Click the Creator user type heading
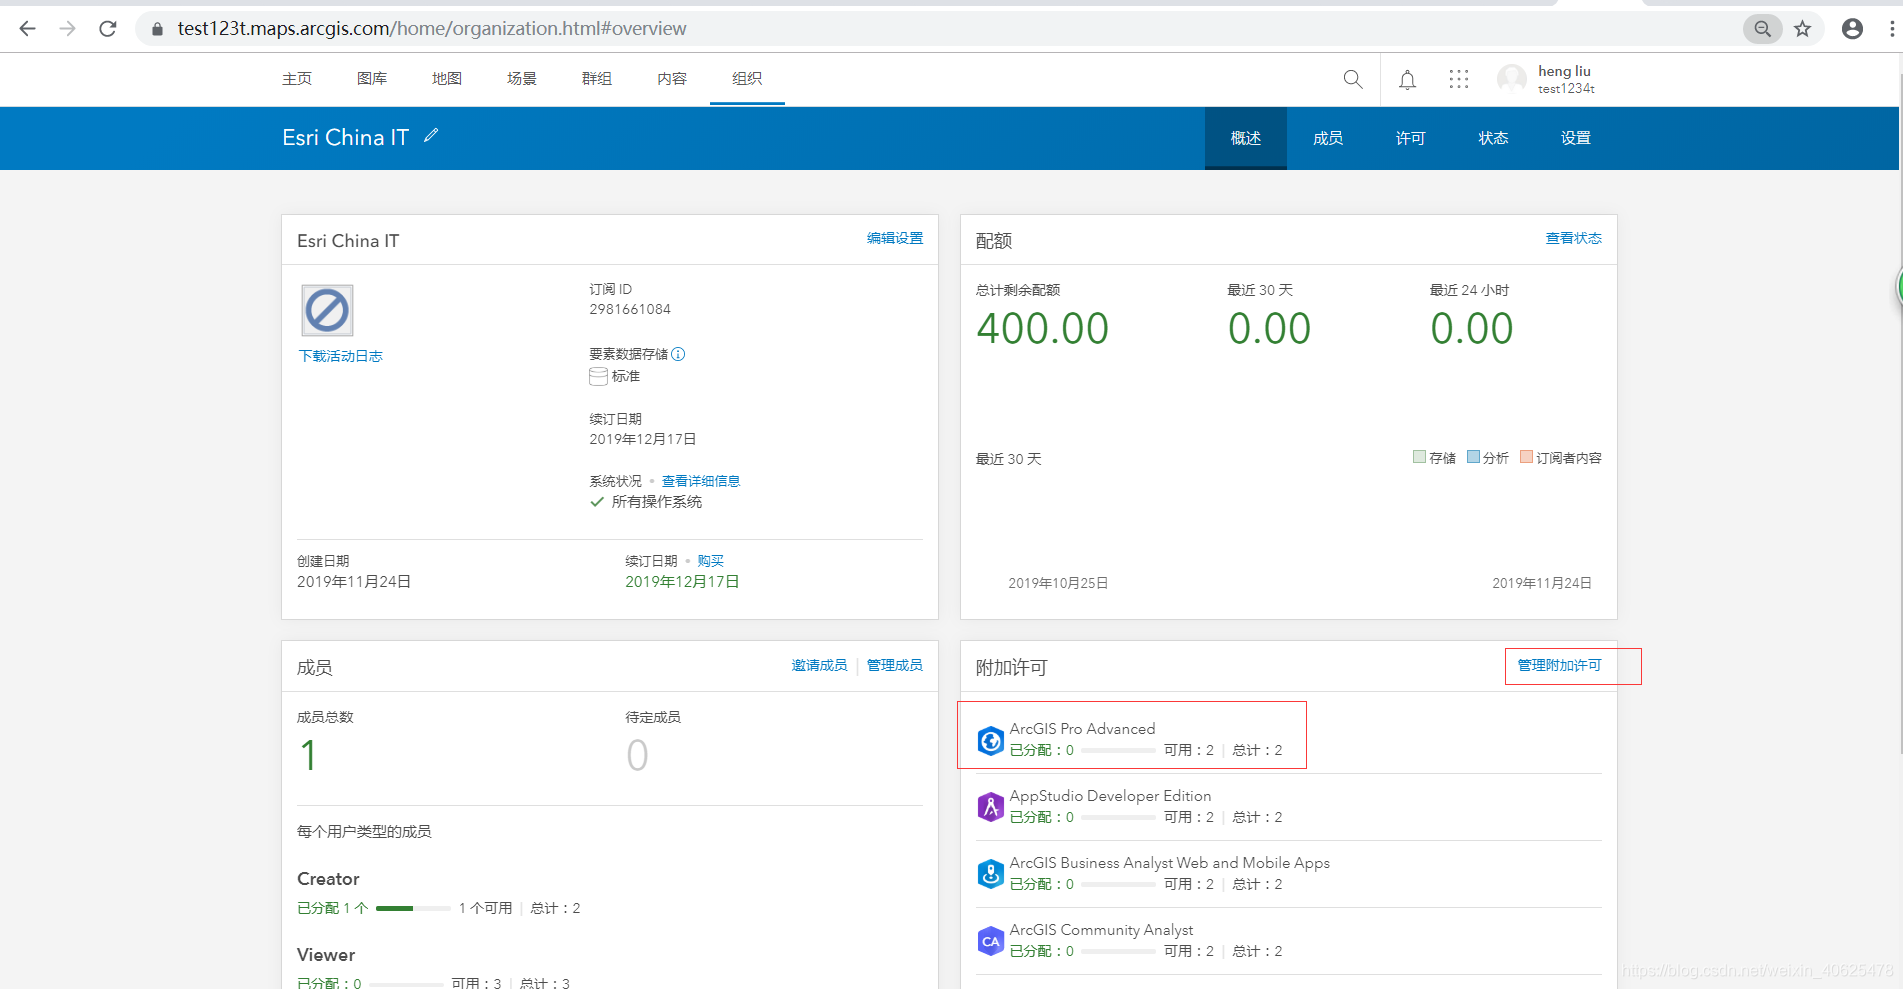1903x989 pixels. click(328, 879)
